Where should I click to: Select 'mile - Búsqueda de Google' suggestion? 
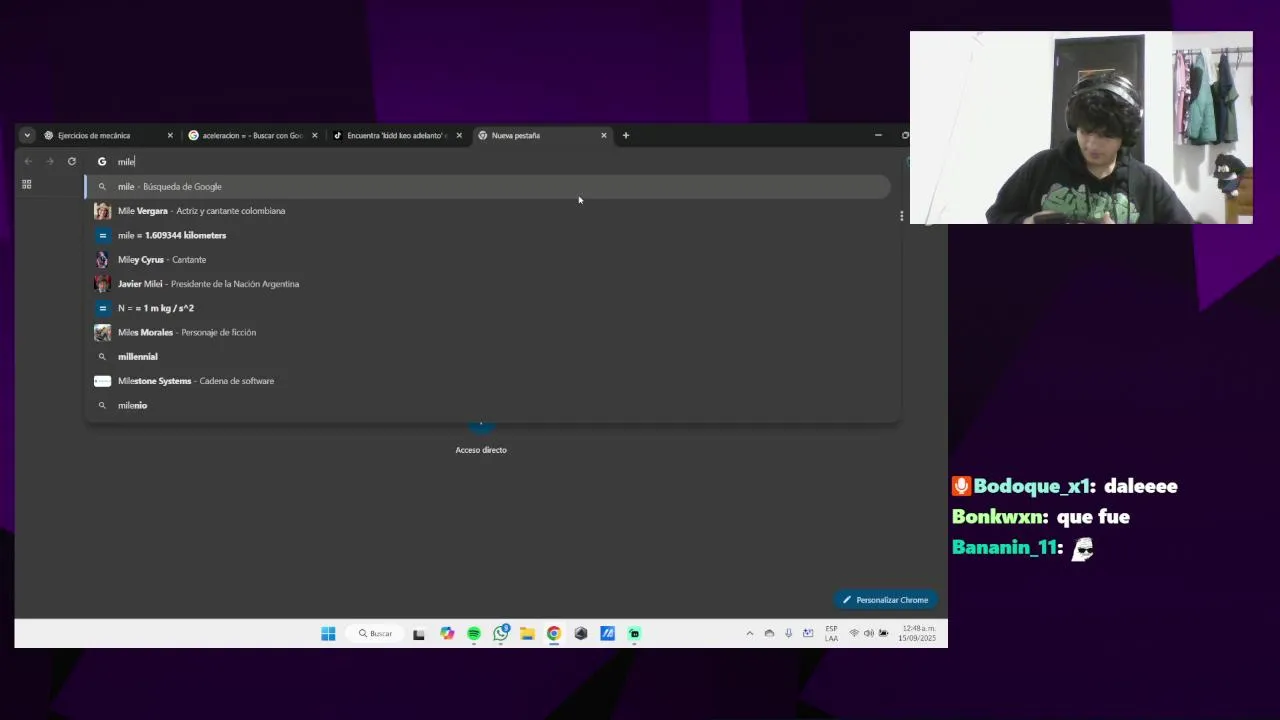tap(488, 186)
